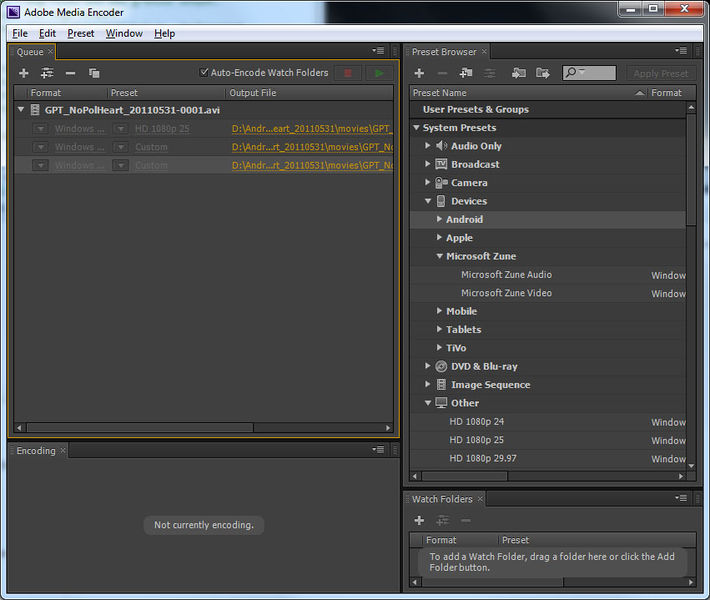Click the Add Source plus icon in Queue
Screen dimensions: 710x600
coord(24,73)
